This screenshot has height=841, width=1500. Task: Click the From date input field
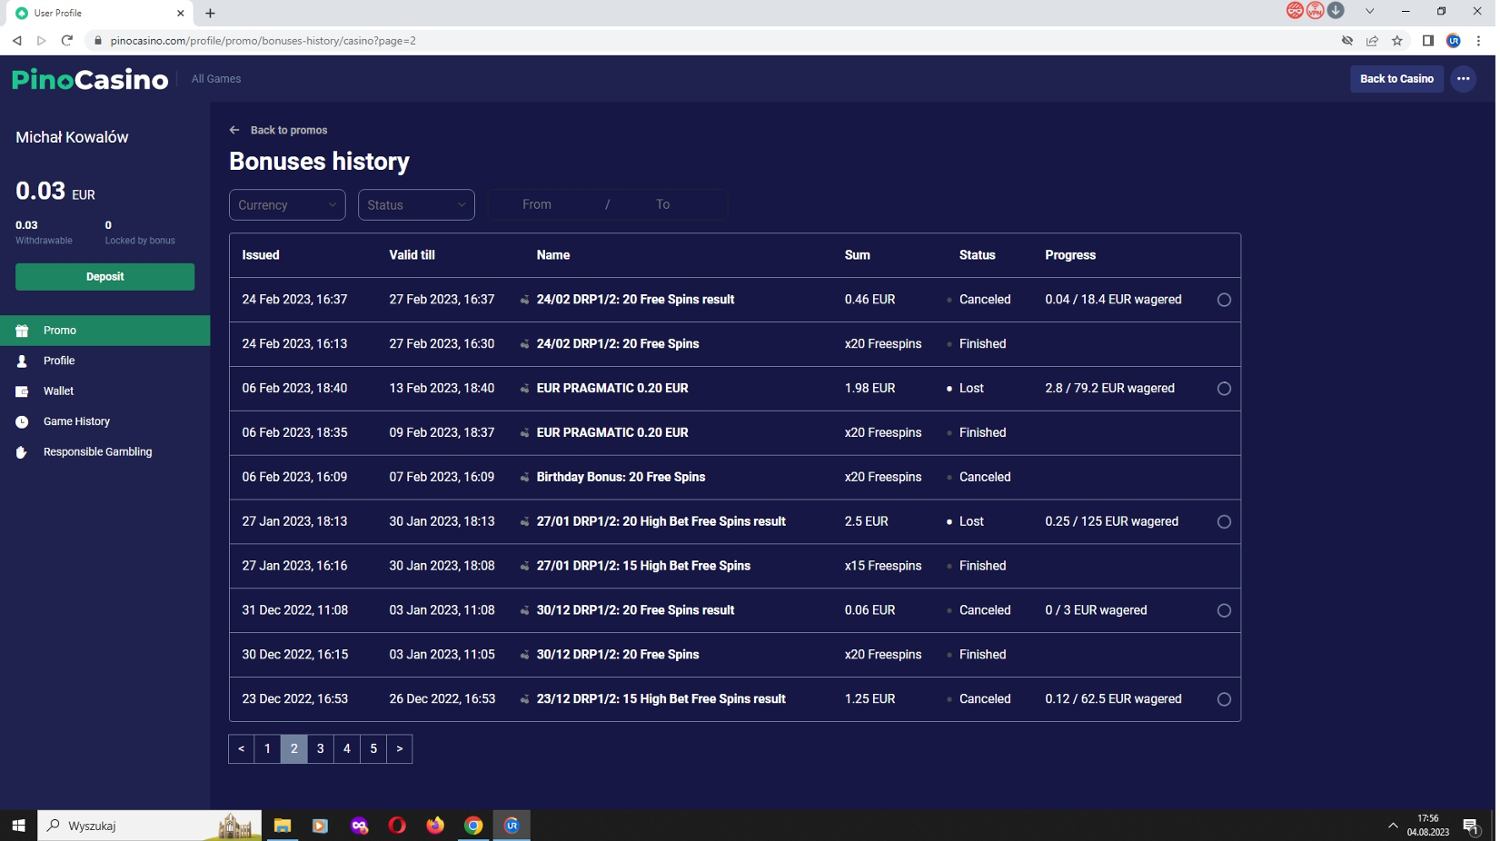tap(537, 205)
